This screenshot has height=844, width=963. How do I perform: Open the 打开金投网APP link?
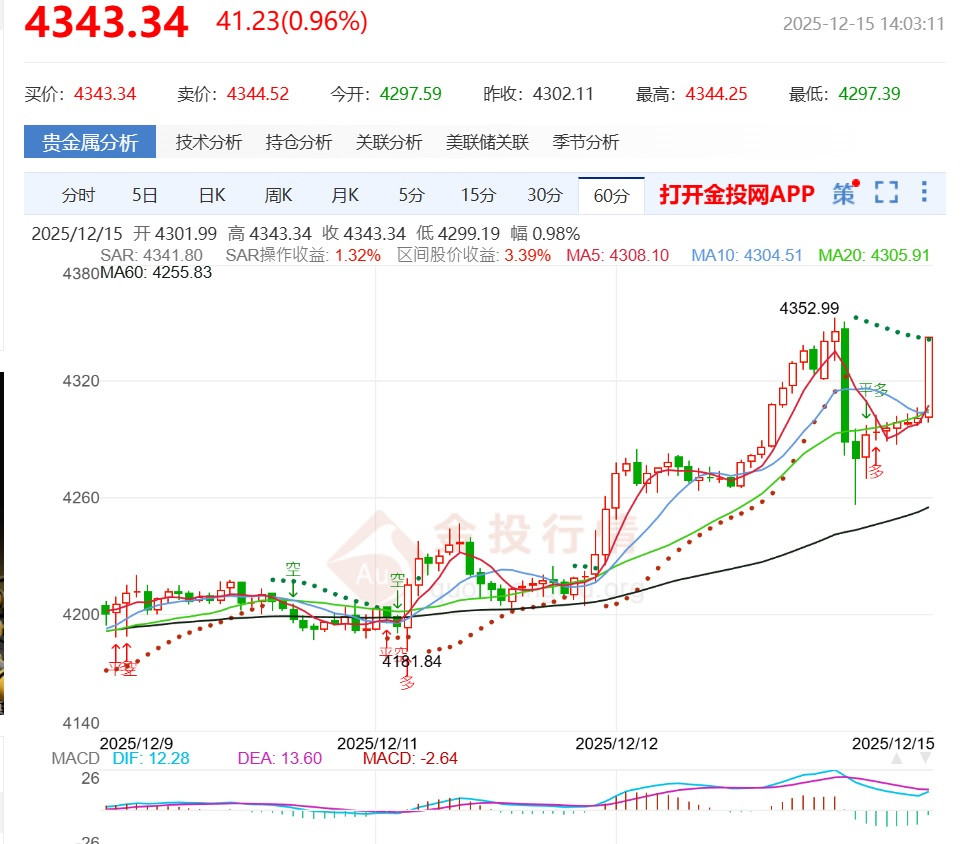(737, 195)
